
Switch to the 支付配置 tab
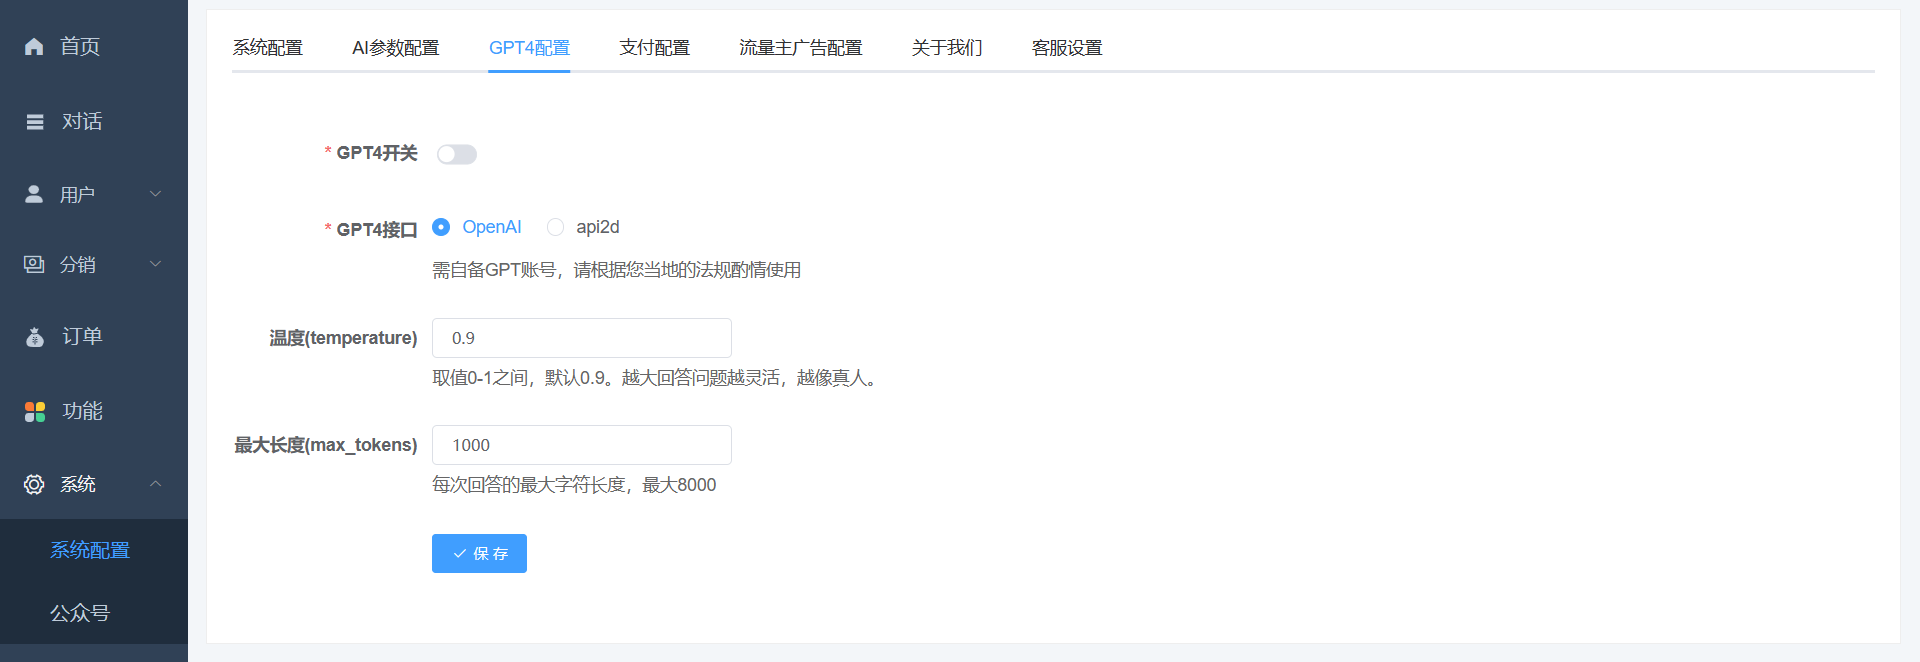coord(655,48)
